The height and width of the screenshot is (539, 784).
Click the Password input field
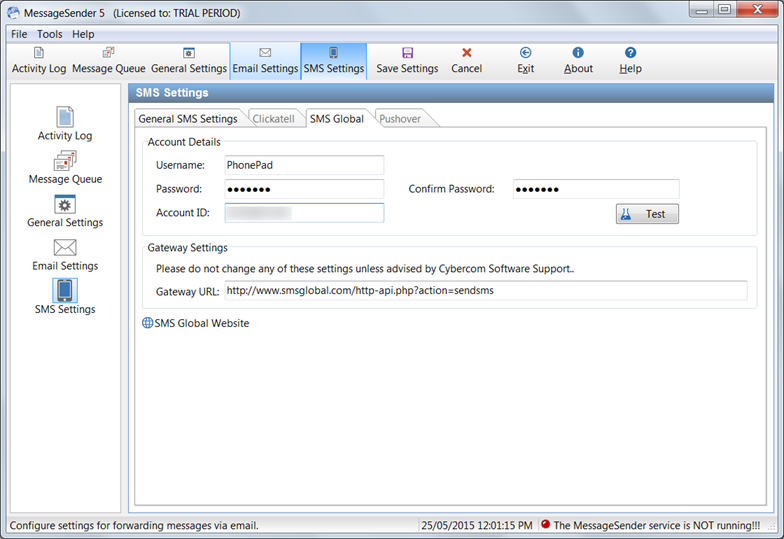[304, 189]
